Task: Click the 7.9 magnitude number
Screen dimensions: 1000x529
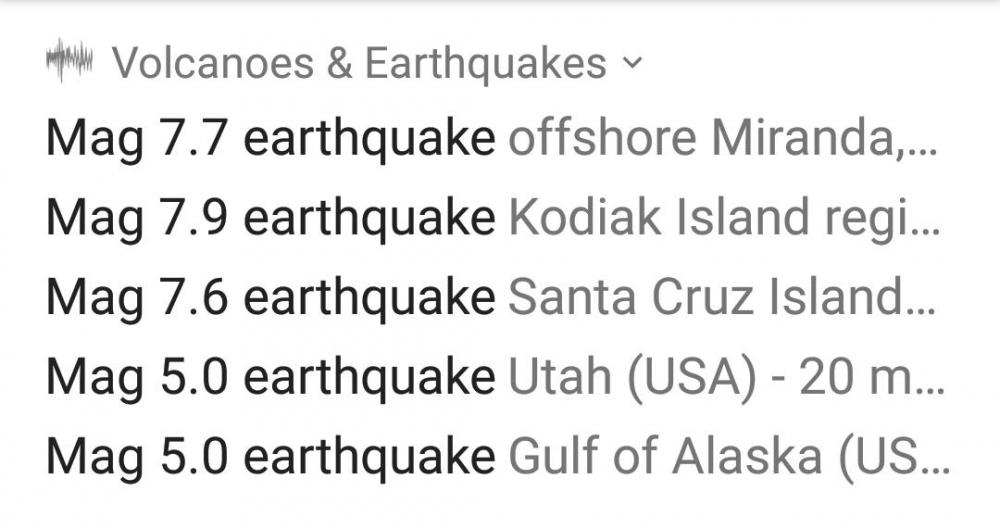Action: 188,218
